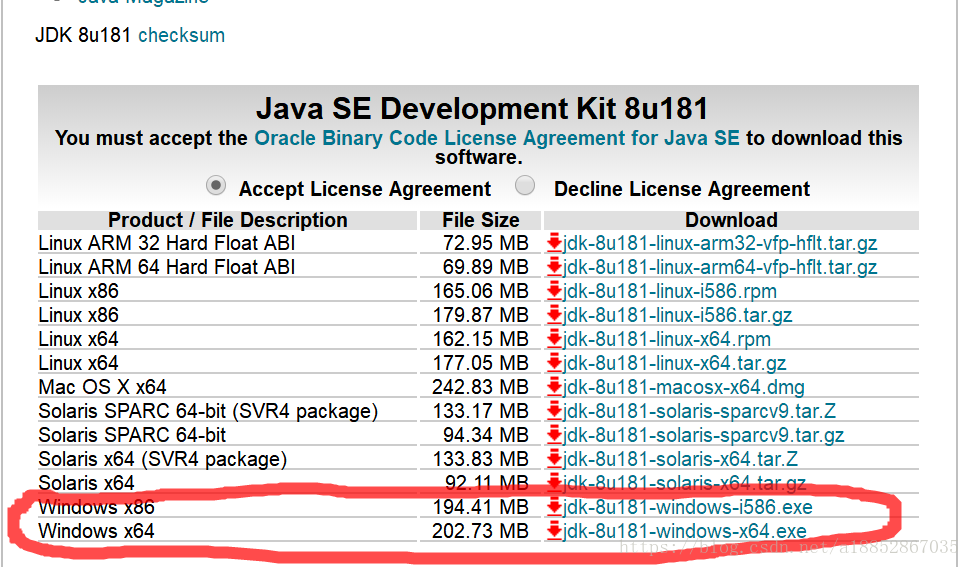The height and width of the screenshot is (567, 970).
Task: Download jdk-8u181-windows-i586.exe
Action: coord(688,508)
